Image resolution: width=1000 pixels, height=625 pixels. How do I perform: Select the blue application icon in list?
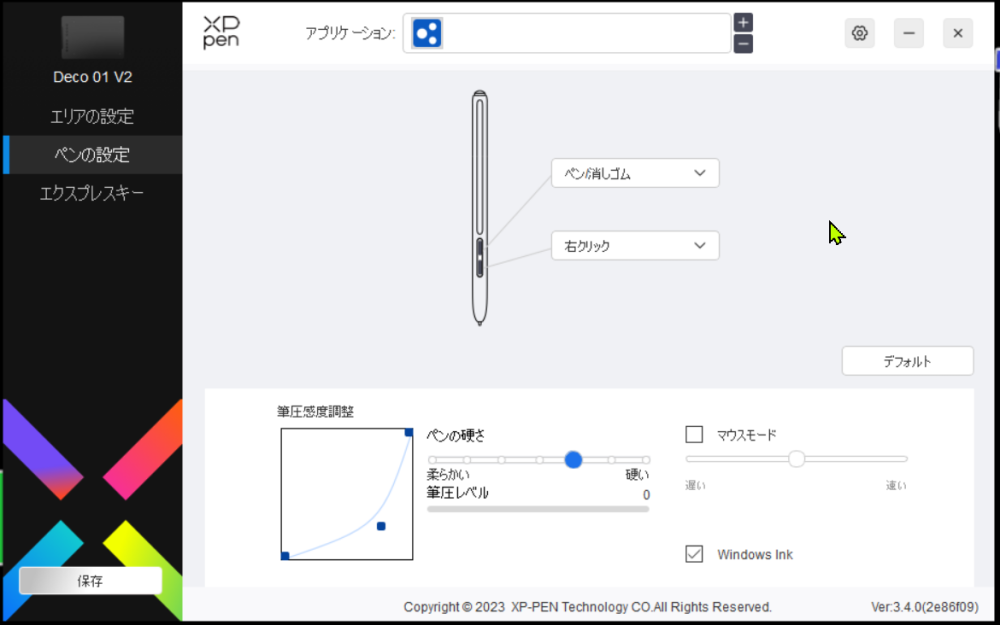click(x=427, y=33)
